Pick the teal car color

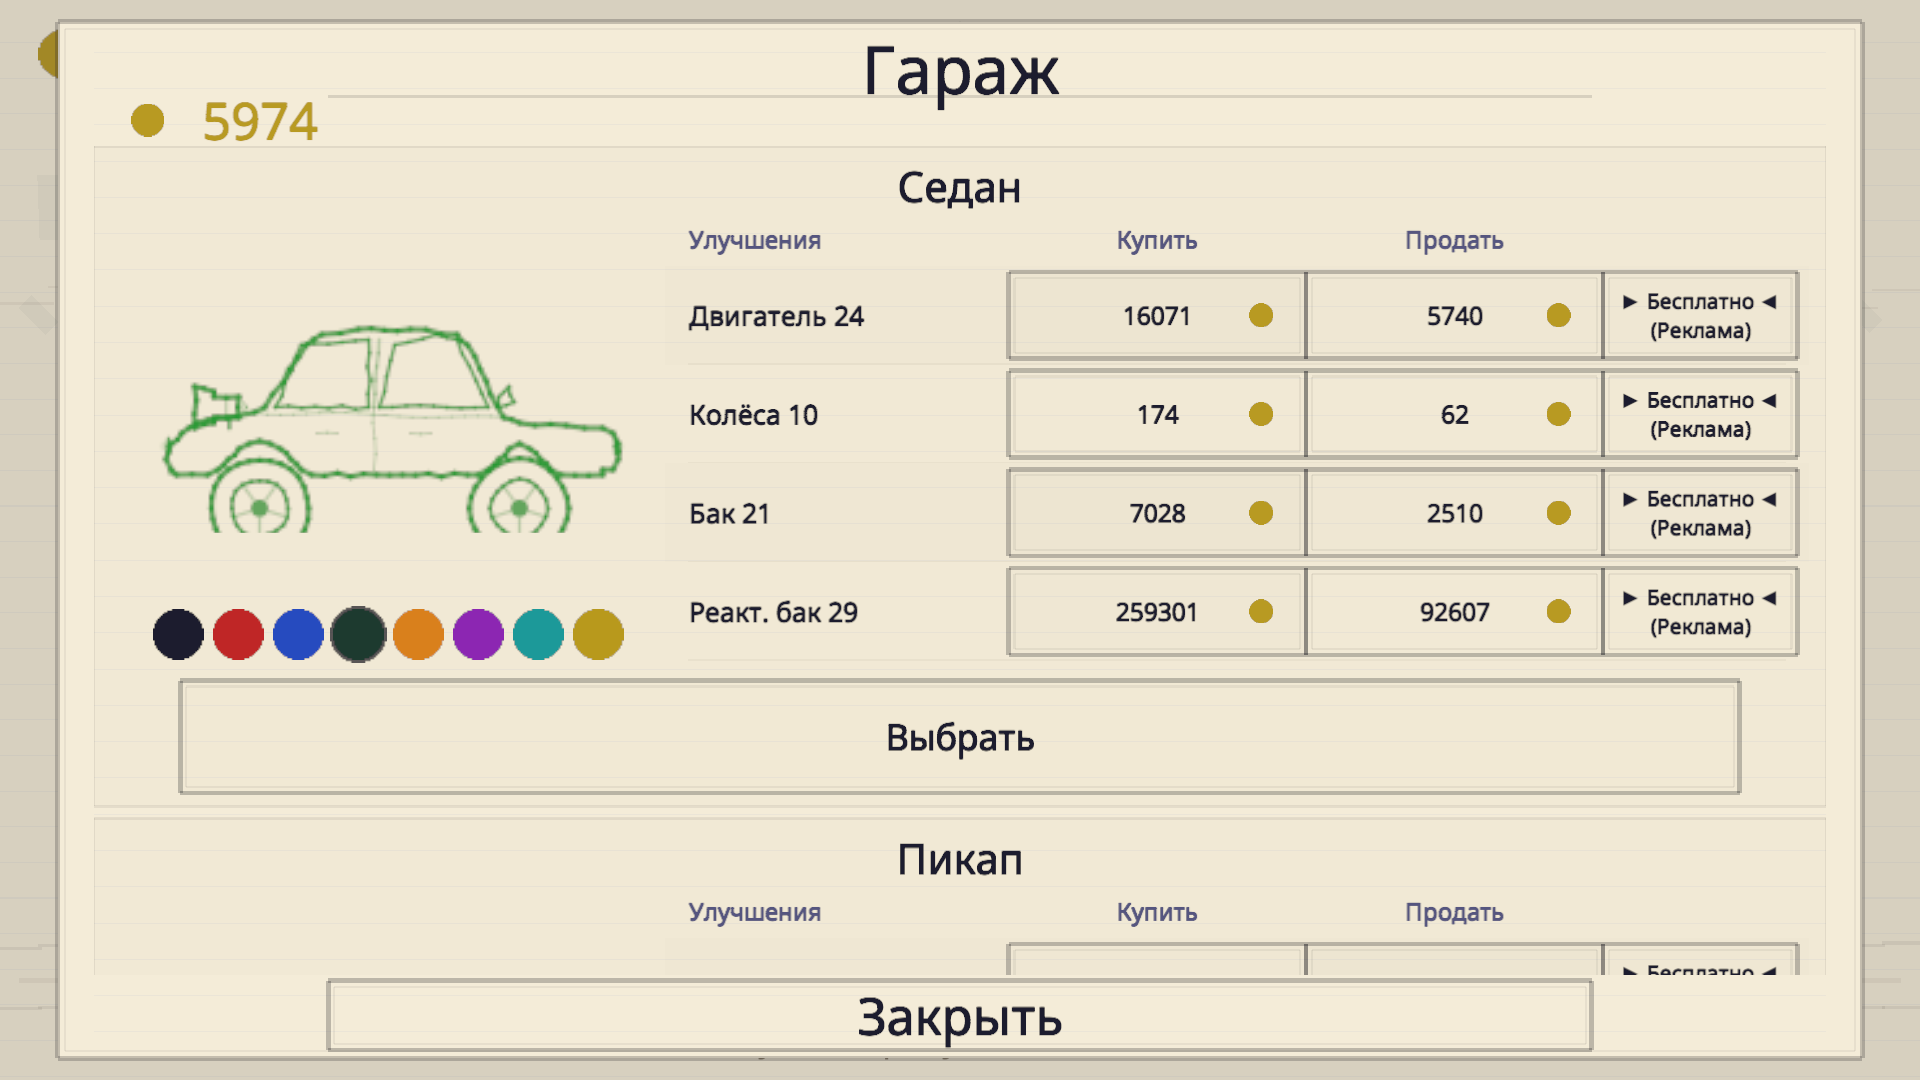pos(538,634)
